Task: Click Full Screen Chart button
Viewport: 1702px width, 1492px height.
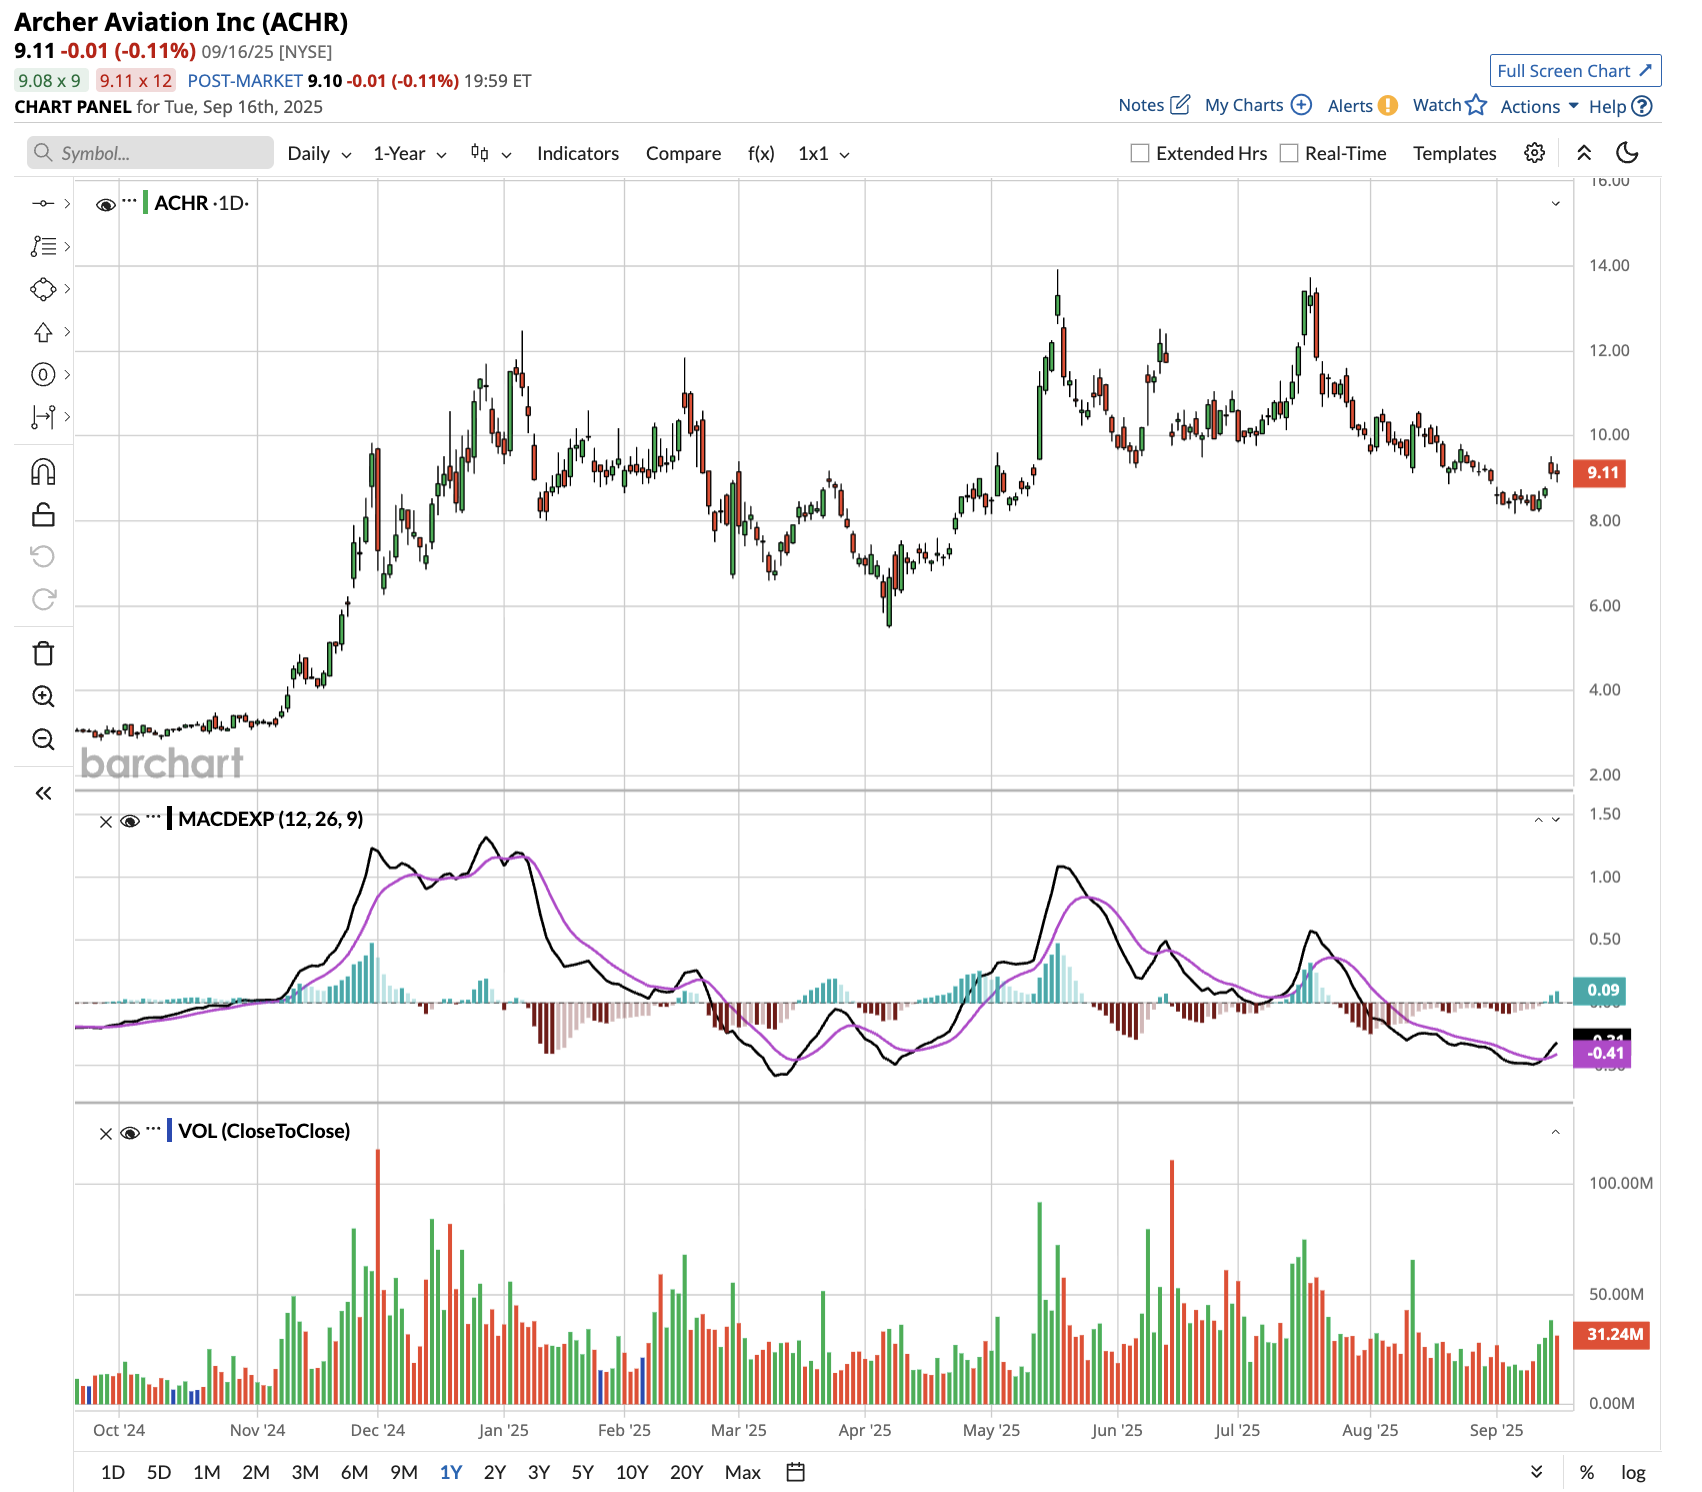Action: coord(1575,70)
